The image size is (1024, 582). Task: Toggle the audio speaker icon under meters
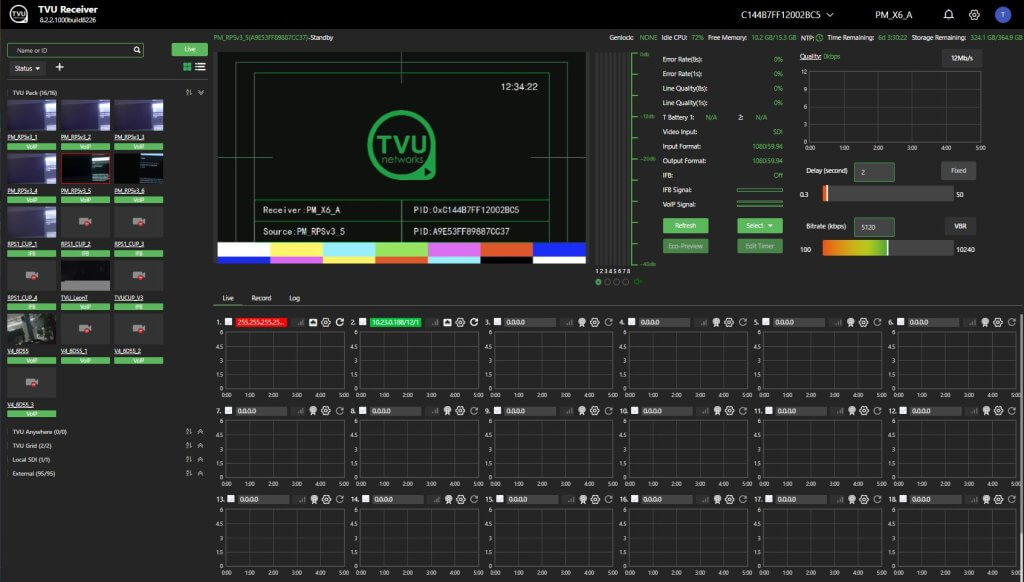pos(637,282)
